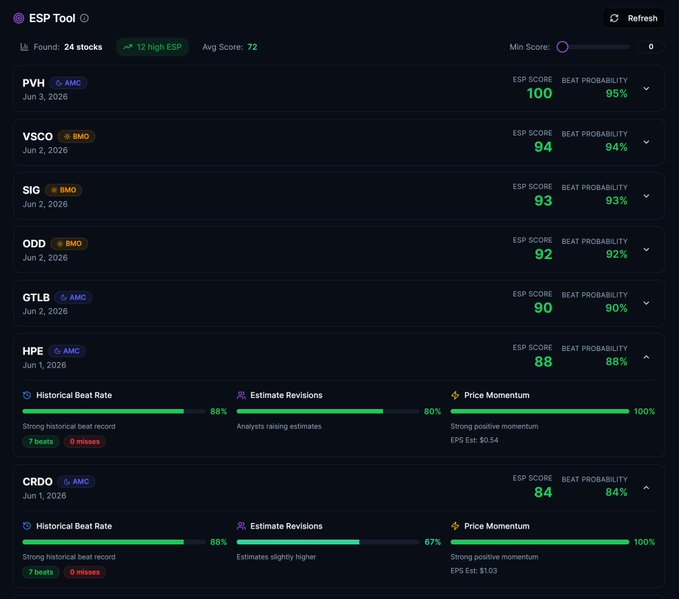Click the VSCO ticker symbol
This screenshot has width=679, height=599.
click(x=38, y=136)
